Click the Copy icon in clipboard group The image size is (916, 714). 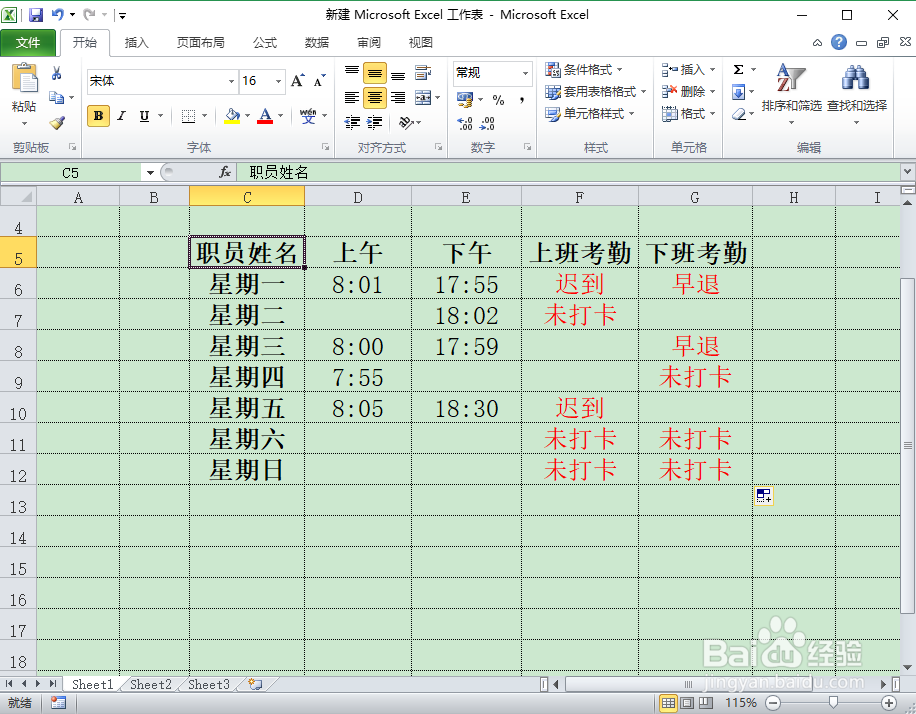pos(57,98)
